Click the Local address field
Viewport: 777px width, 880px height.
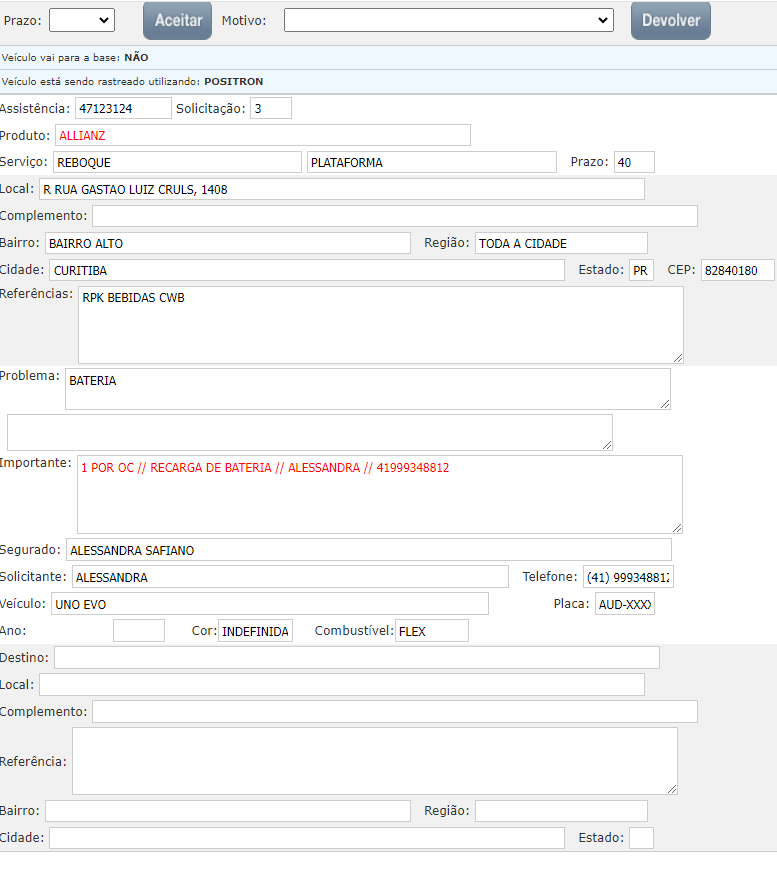341,189
